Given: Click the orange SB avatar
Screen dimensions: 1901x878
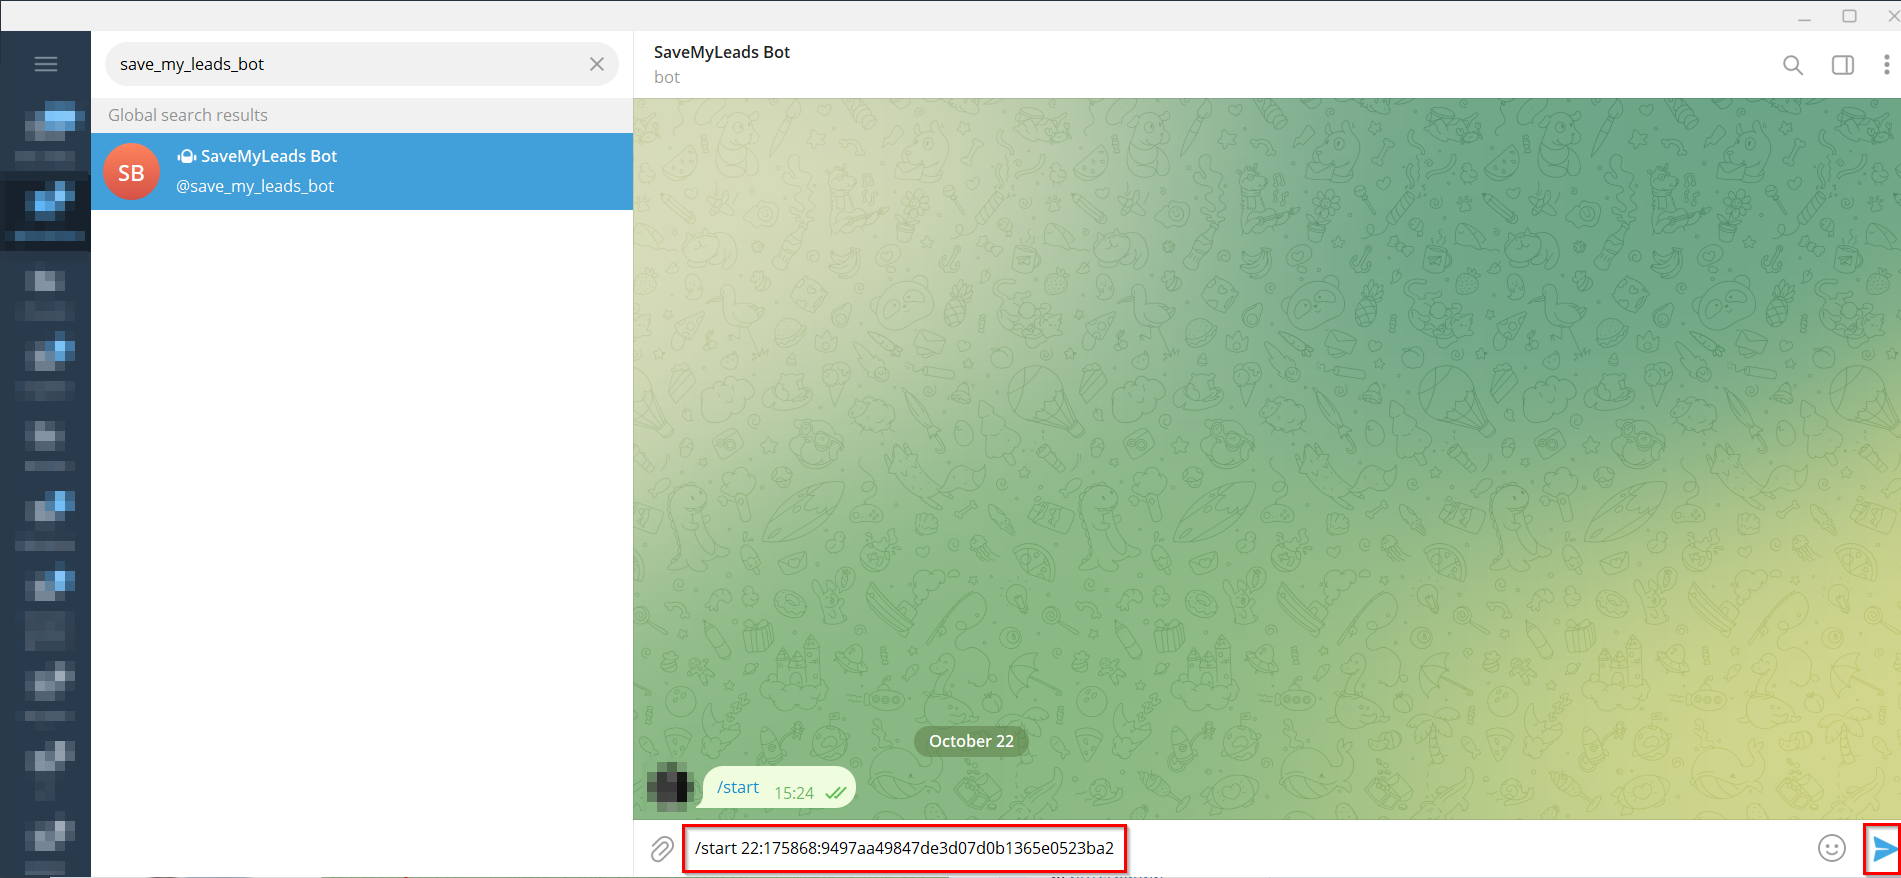Looking at the screenshot, I should click(x=131, y=172).
